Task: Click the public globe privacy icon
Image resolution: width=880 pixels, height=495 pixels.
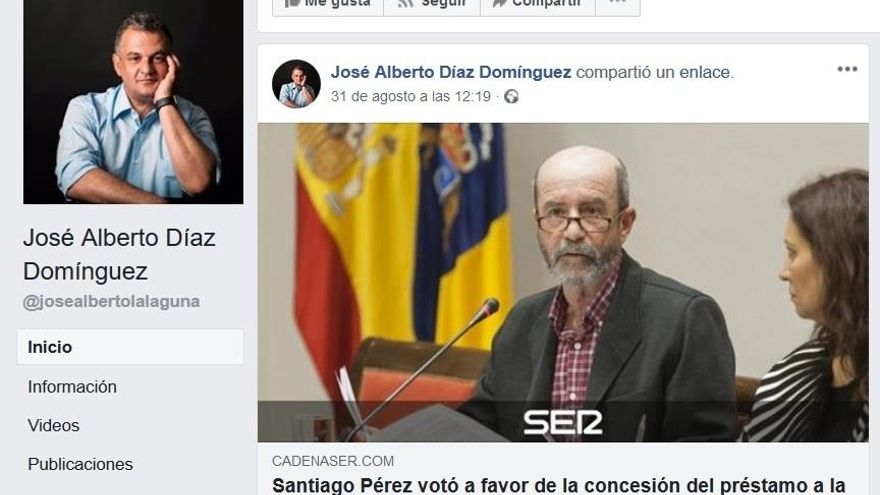Action: 511,97
